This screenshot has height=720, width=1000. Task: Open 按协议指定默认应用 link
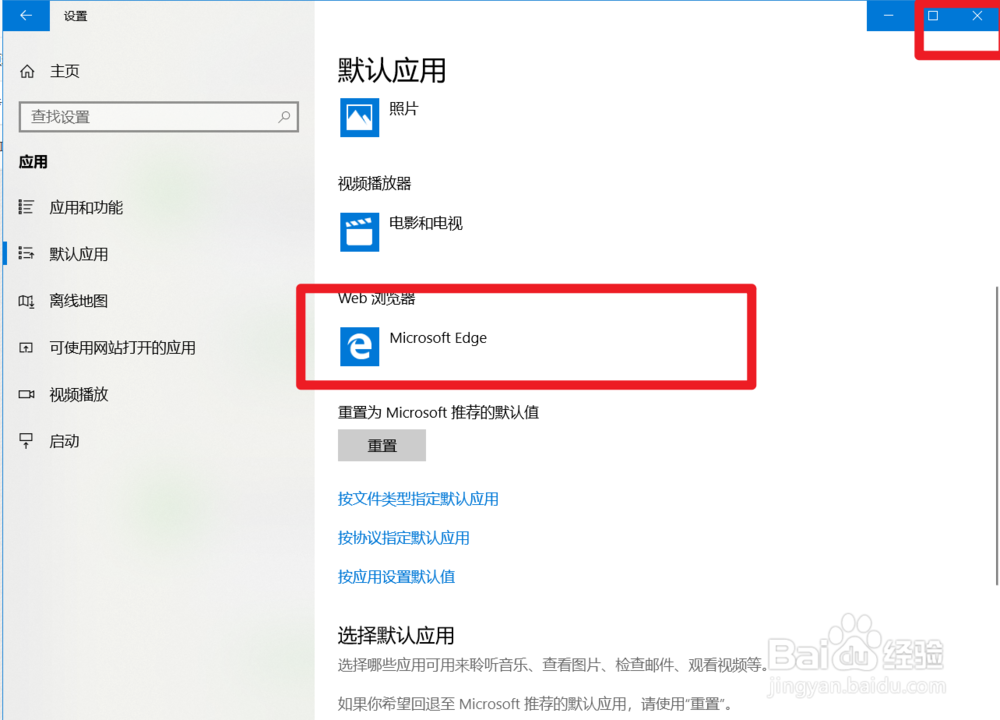[x=404, y=538]
